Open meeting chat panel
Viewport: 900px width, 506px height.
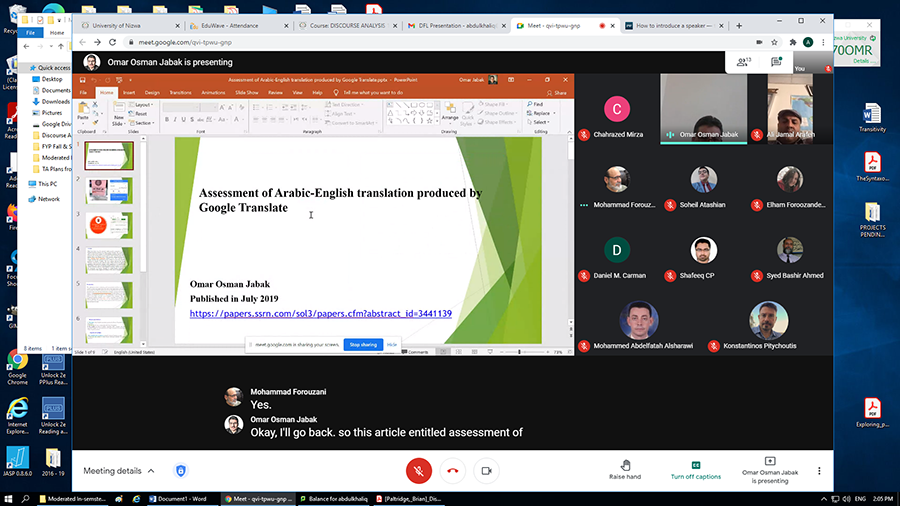point(776,62)
